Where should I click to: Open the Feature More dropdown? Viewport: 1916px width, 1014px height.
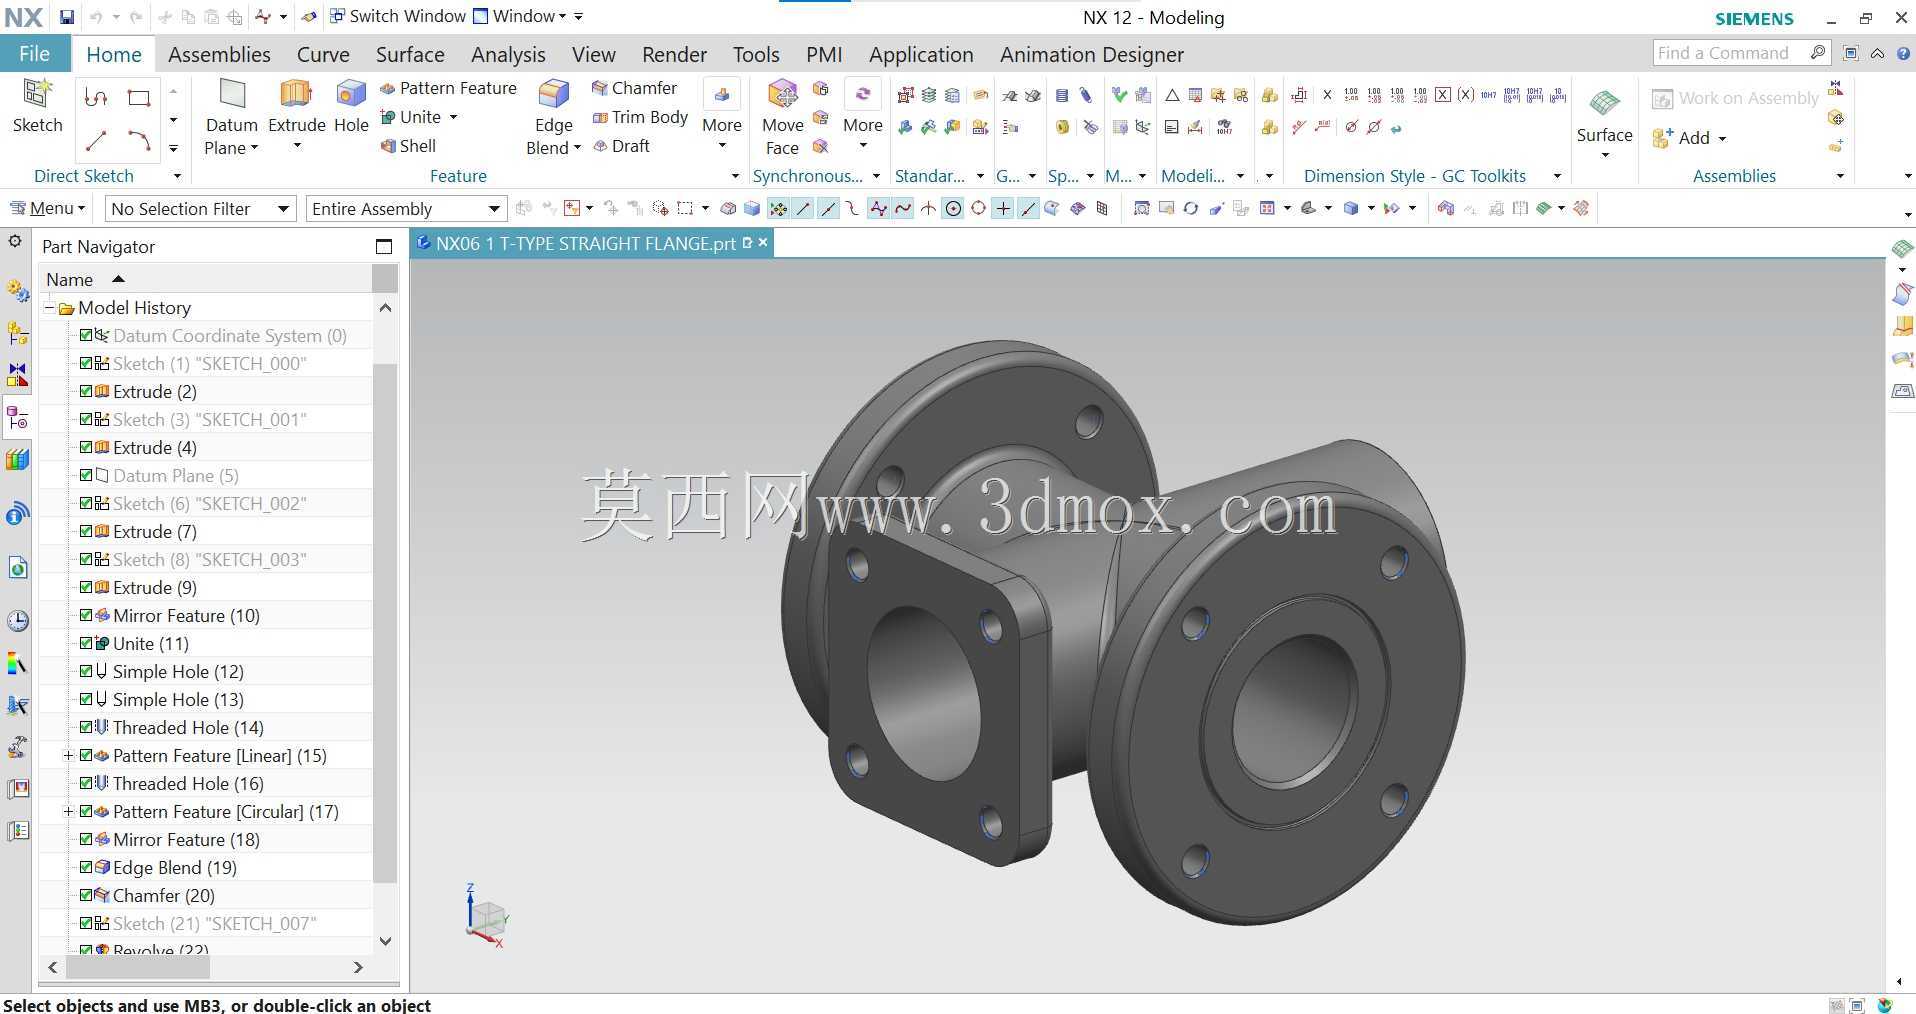(x=721, y=117)
